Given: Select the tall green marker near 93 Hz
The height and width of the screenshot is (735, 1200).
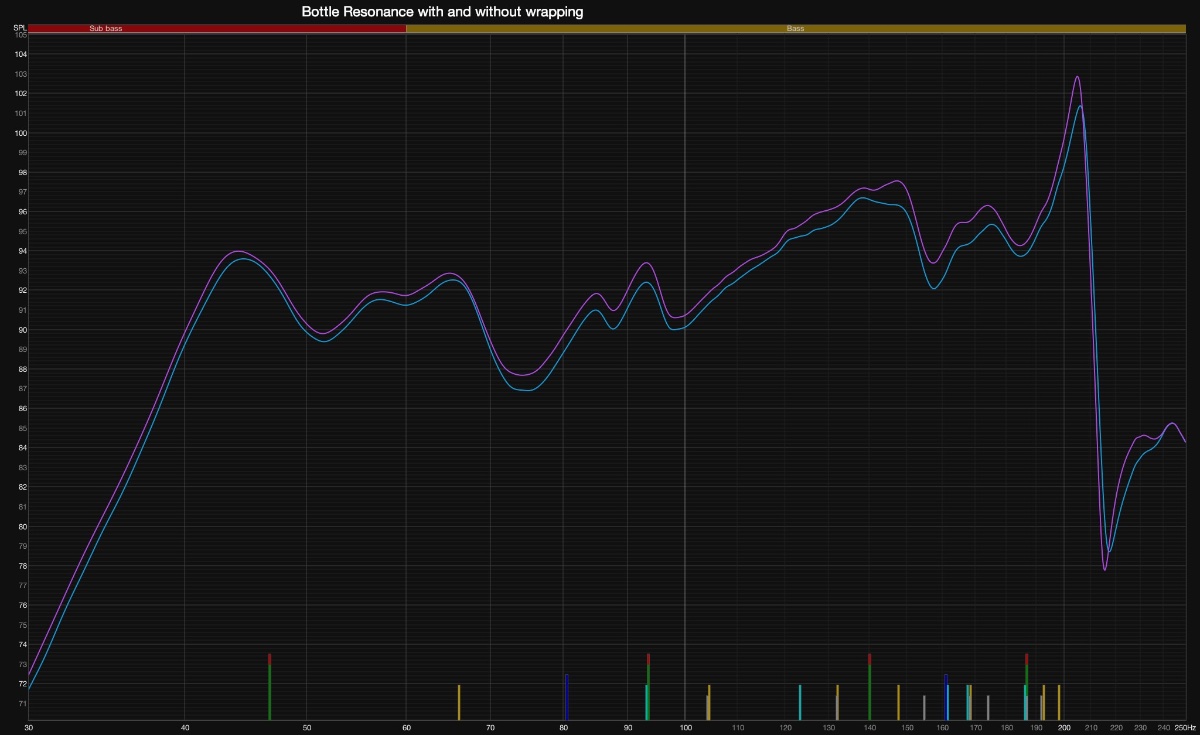Looking at the screenshot, I should [648, 690].
